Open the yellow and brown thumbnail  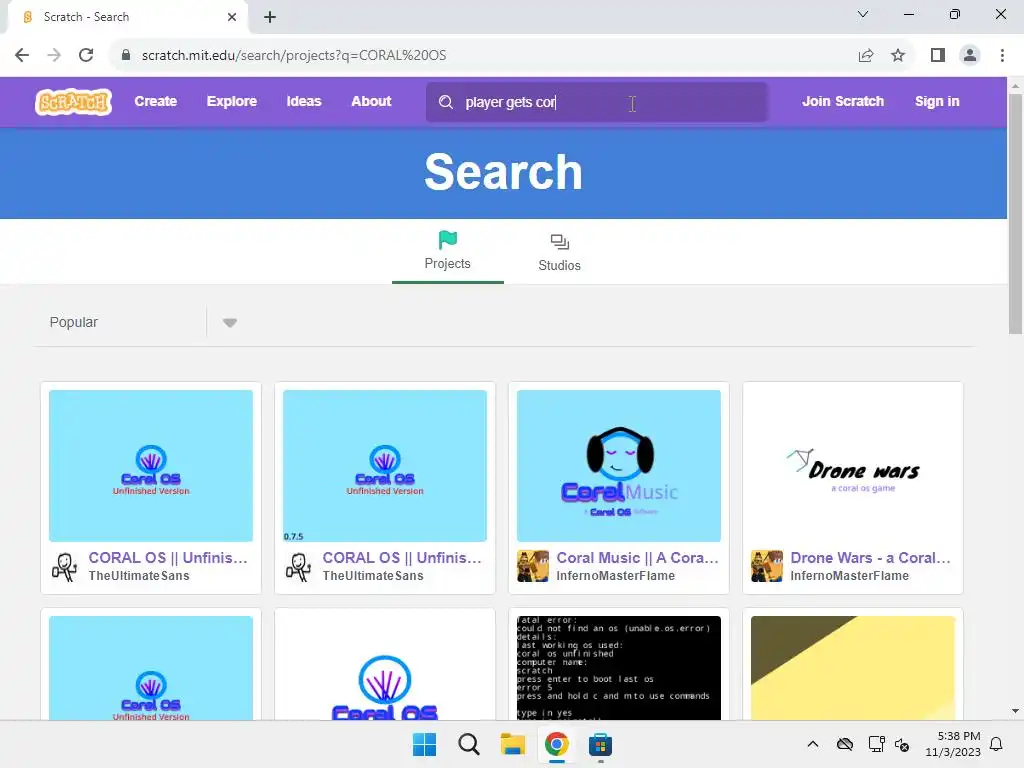click(853, 667)
